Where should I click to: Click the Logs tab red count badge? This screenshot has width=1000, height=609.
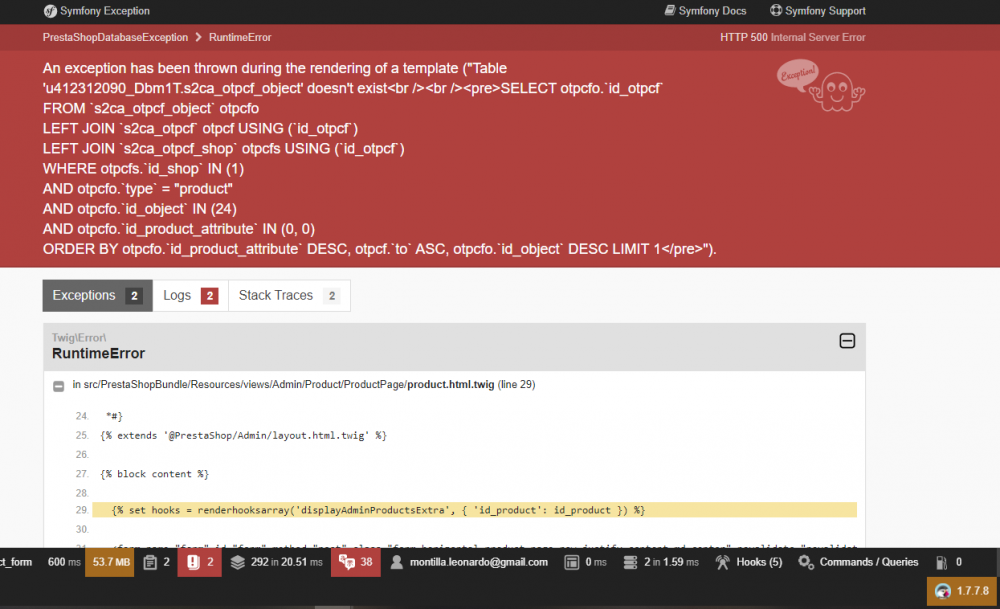[209, 296]
